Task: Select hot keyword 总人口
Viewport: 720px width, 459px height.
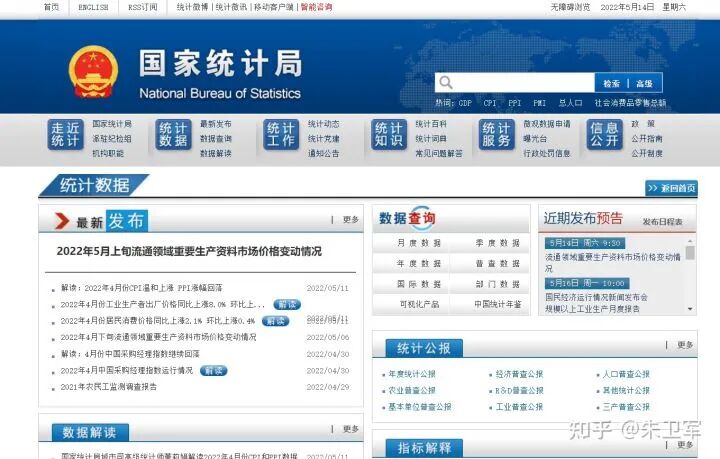Action: [570, 103]
